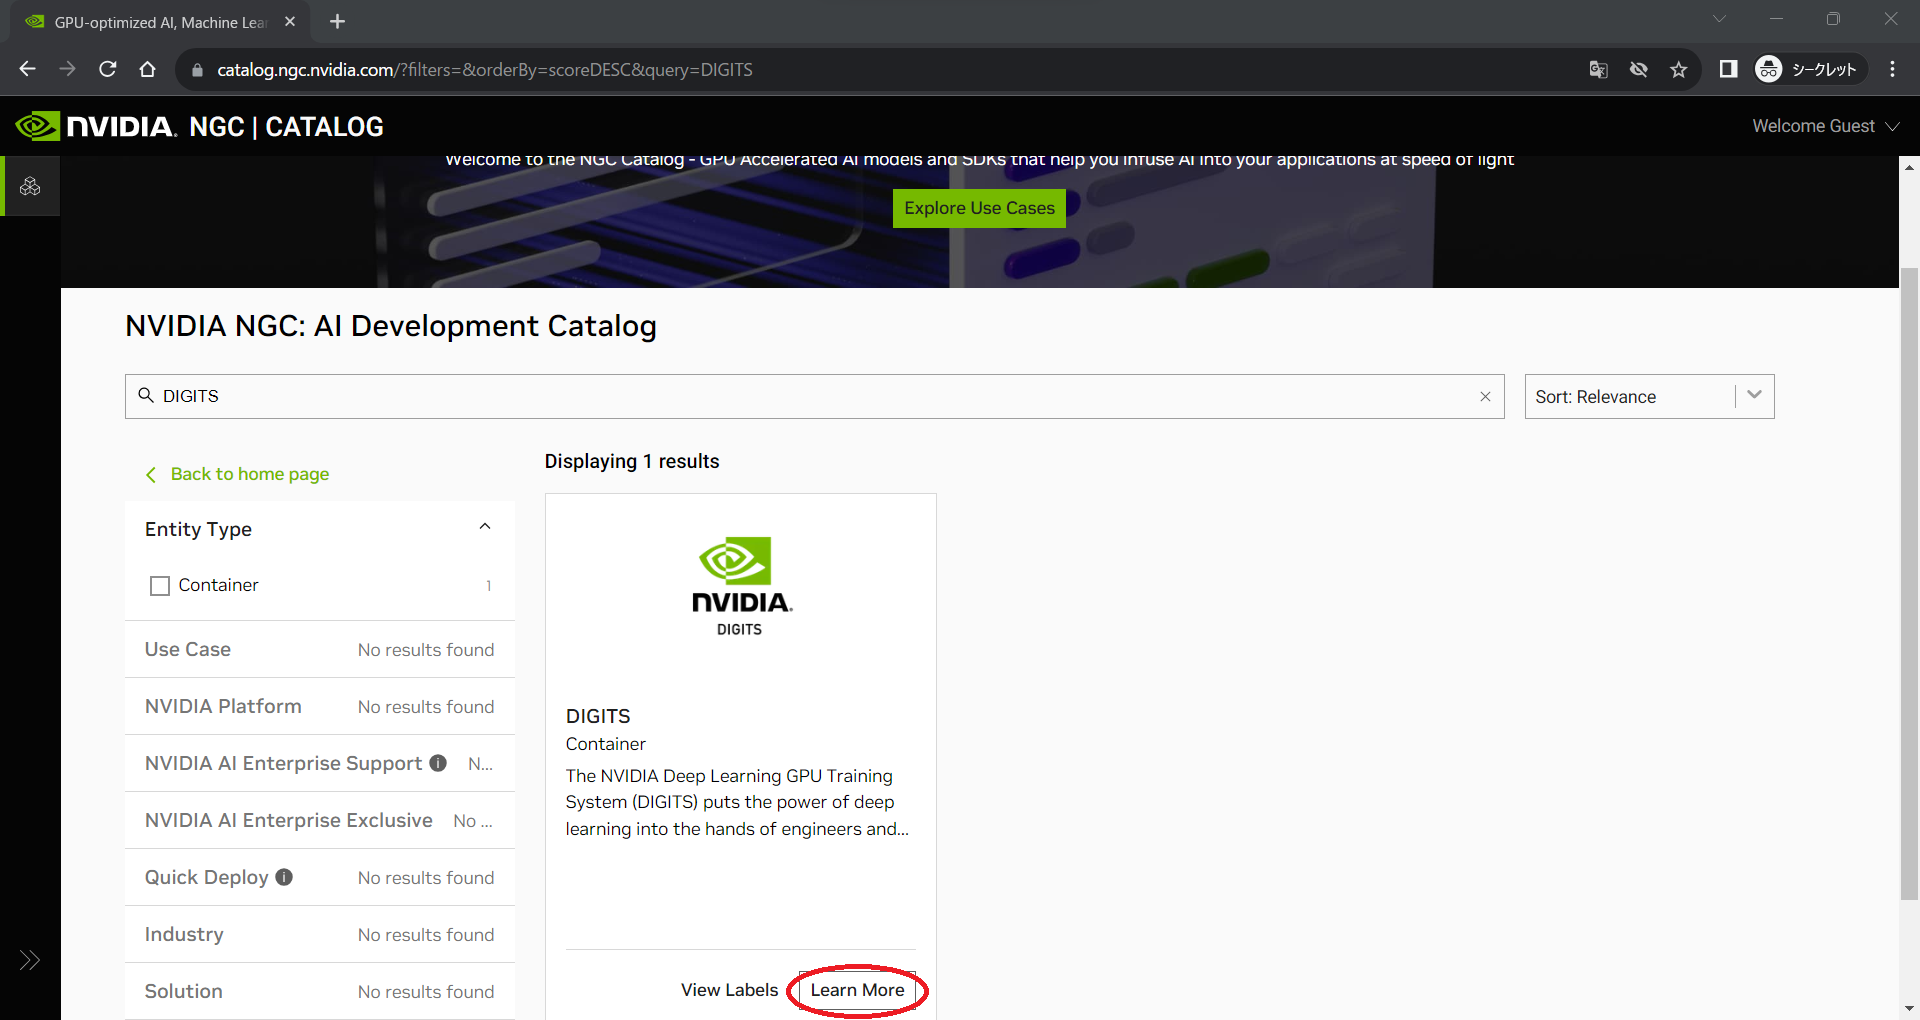Click the Container count '1'
The image size is (1920, 1020).
point(488,586)
